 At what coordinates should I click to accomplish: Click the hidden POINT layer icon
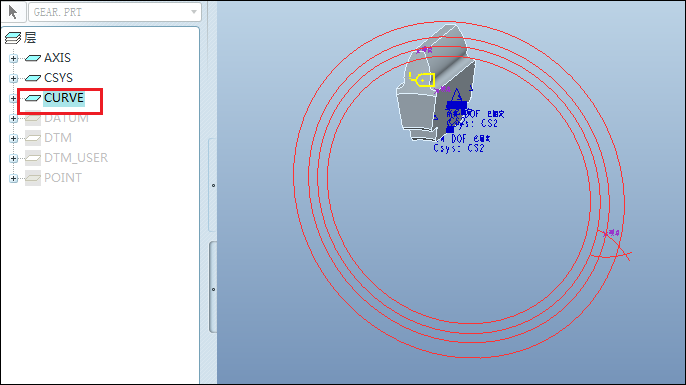pyautogui.click(x=33, y=178)
